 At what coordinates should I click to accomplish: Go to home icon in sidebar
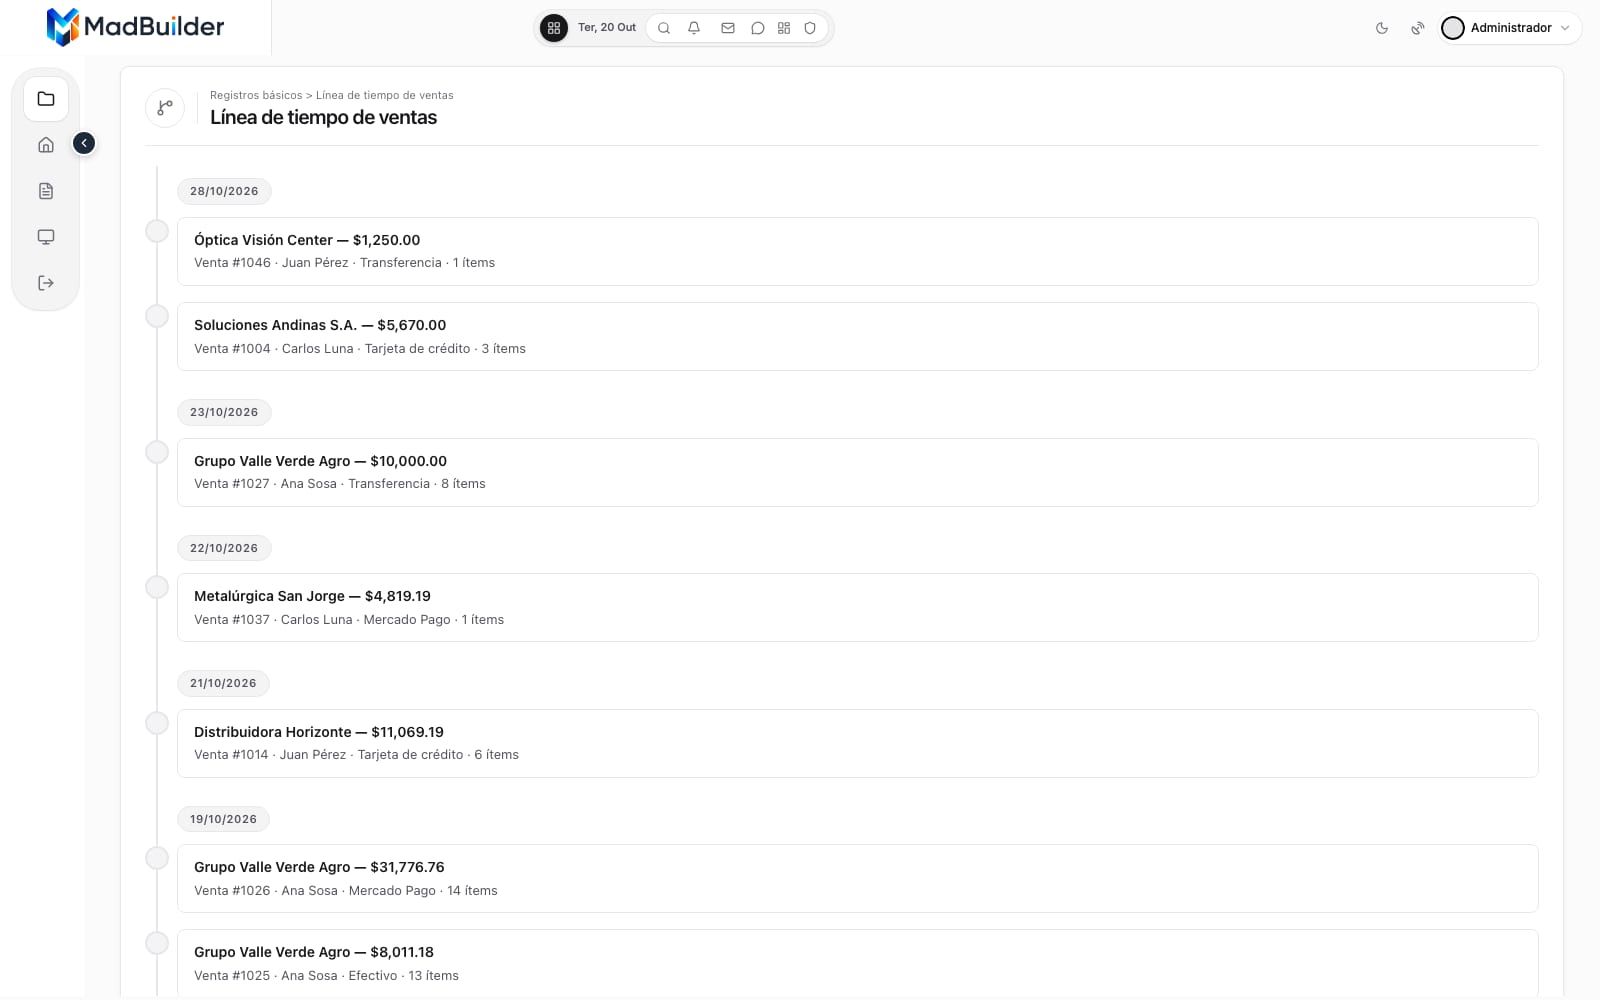click(46, 145)
